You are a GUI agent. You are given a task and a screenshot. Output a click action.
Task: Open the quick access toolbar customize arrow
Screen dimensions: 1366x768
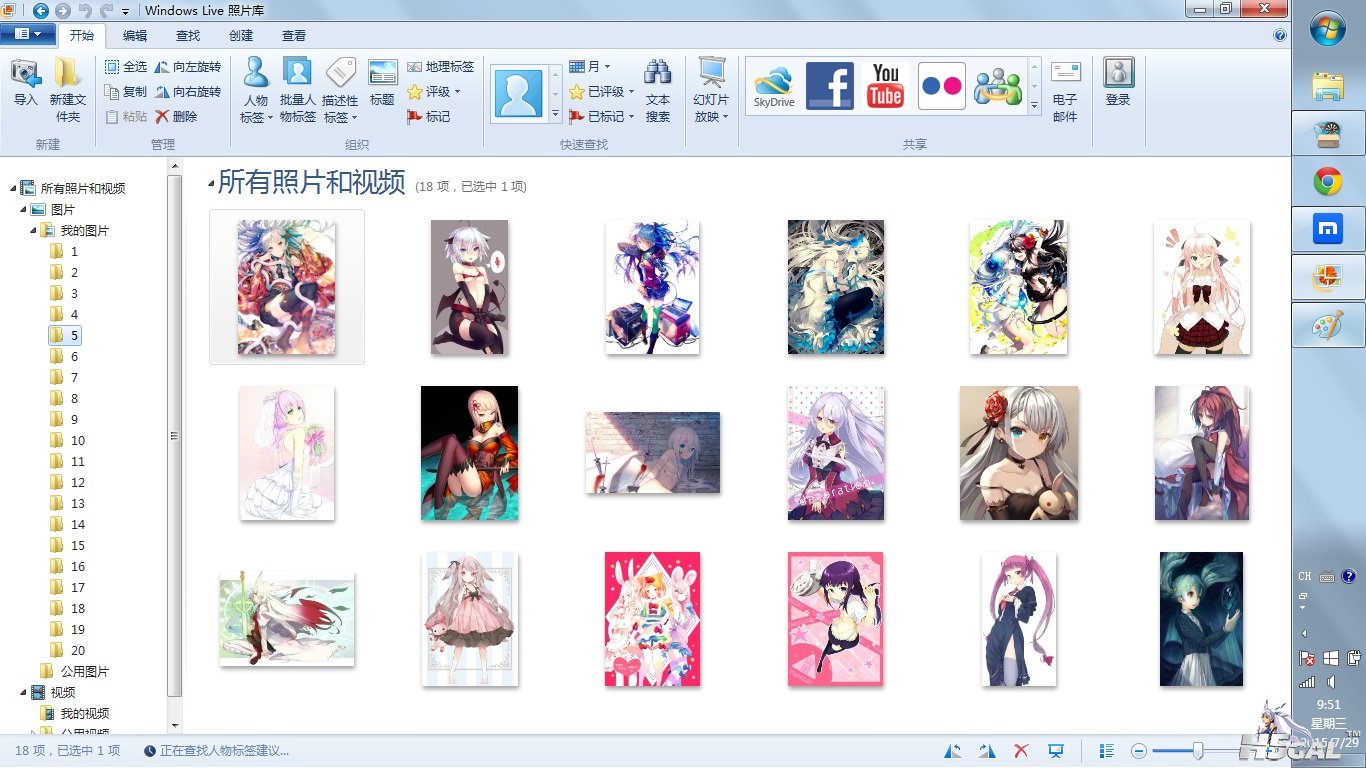tap(126, 11)
